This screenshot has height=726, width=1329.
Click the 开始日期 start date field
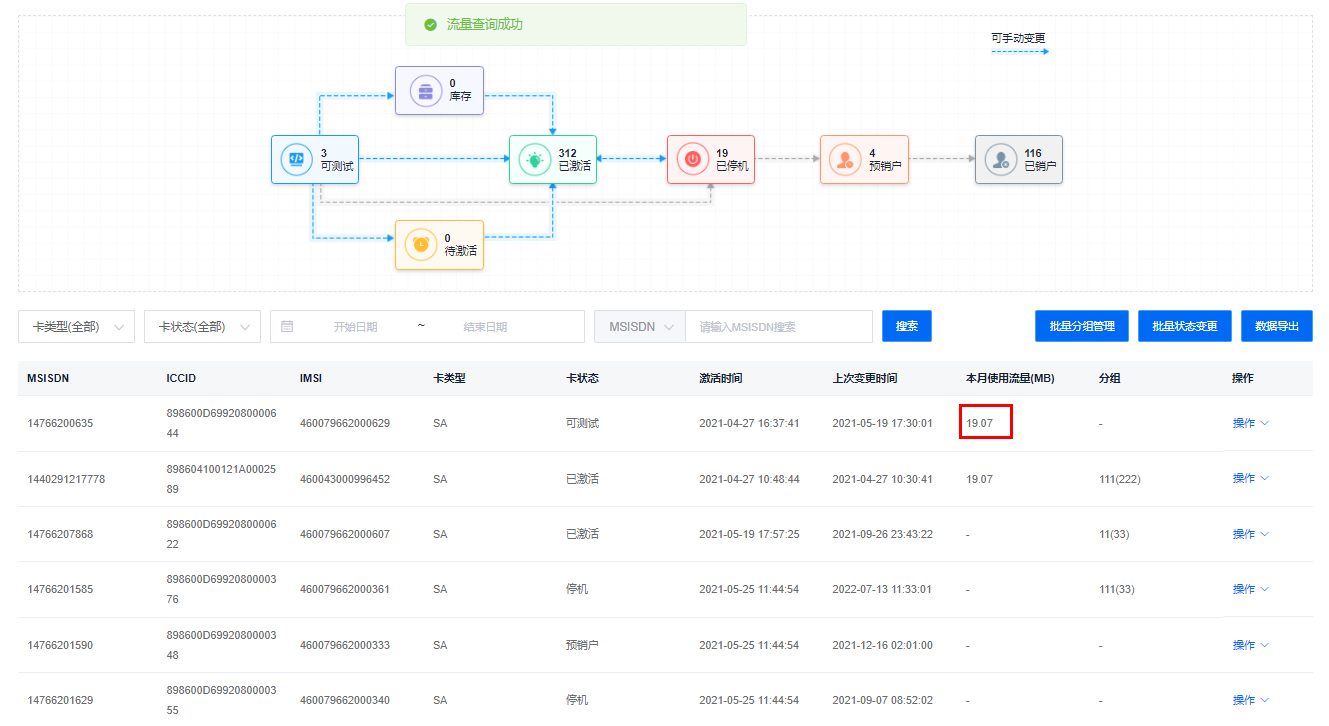[355, 327]
